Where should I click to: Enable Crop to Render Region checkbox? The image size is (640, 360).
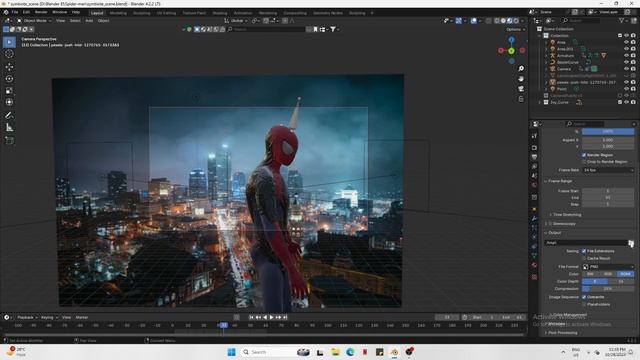(x=584, y=162)
